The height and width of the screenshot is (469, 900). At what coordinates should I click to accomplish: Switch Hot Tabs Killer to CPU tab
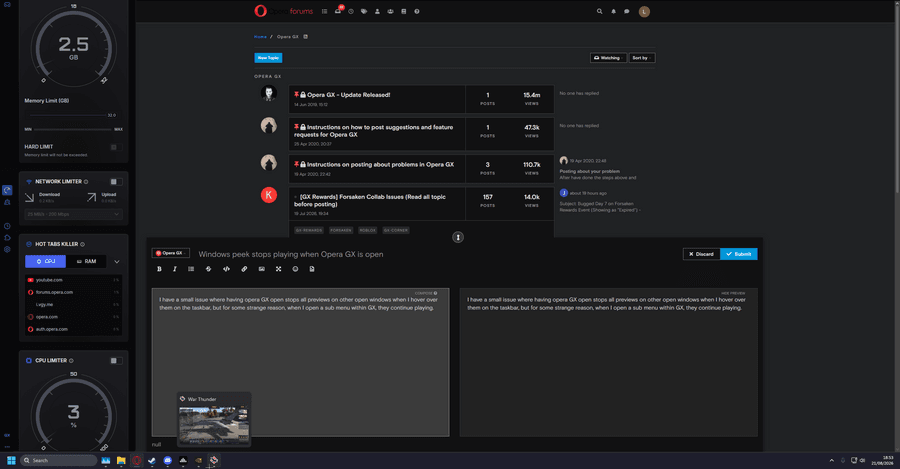point(45,261)
